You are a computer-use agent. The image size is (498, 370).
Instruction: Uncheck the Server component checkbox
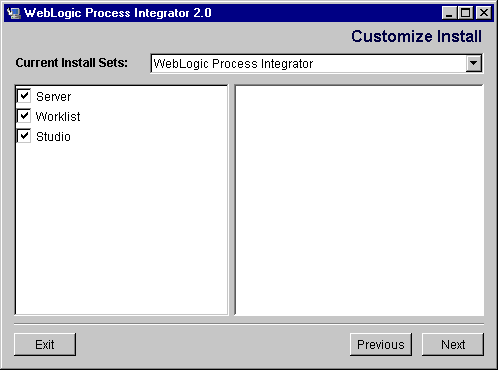[x=24, y=96]
